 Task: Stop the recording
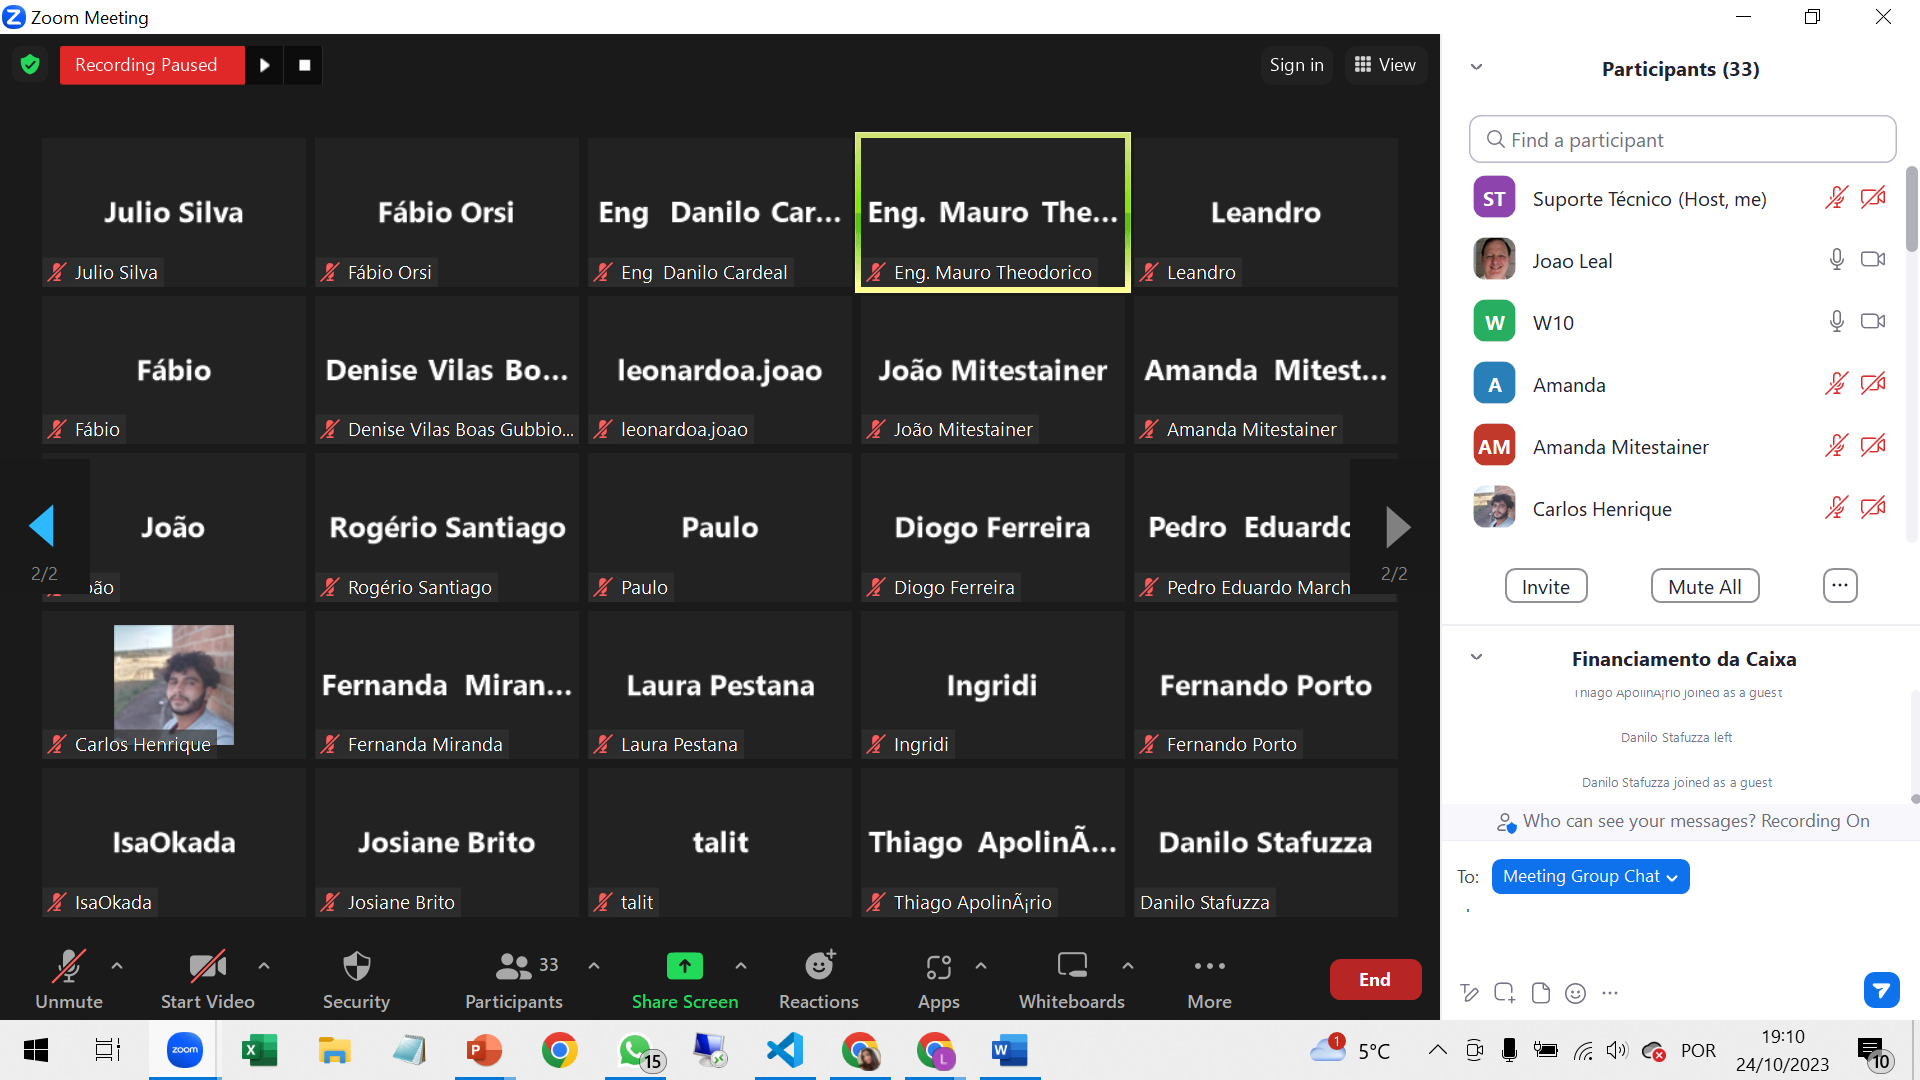pyautogui.click(x=305, y=65)
